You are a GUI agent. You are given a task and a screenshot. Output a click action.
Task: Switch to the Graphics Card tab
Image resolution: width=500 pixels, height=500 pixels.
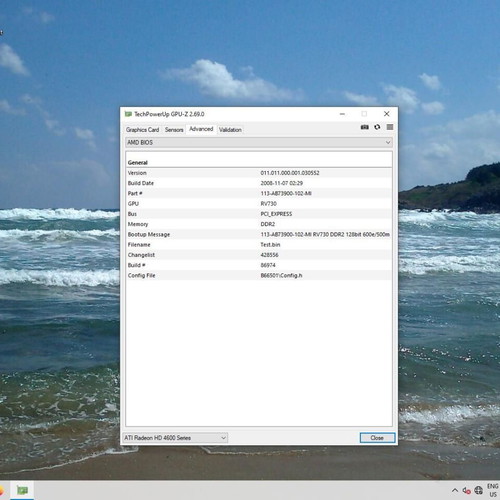(142, 130)
